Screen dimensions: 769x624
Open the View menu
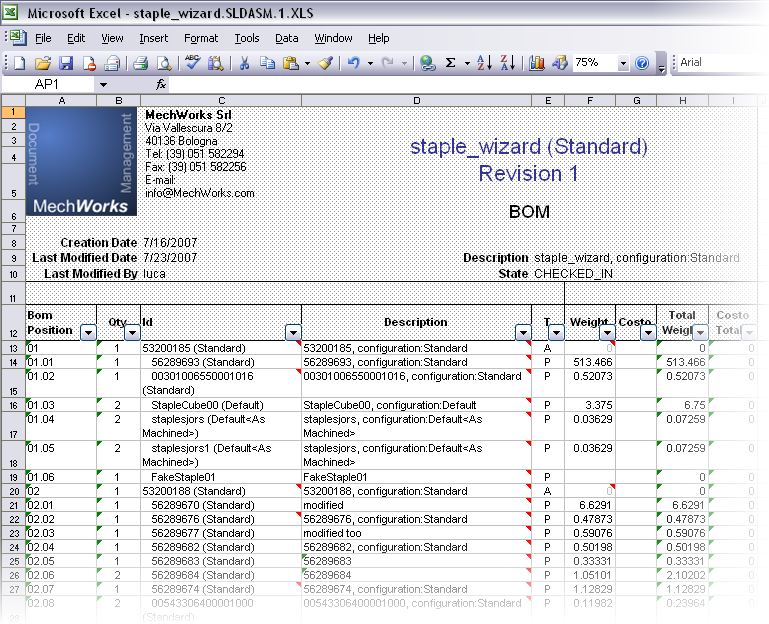[x=112, y=38]
